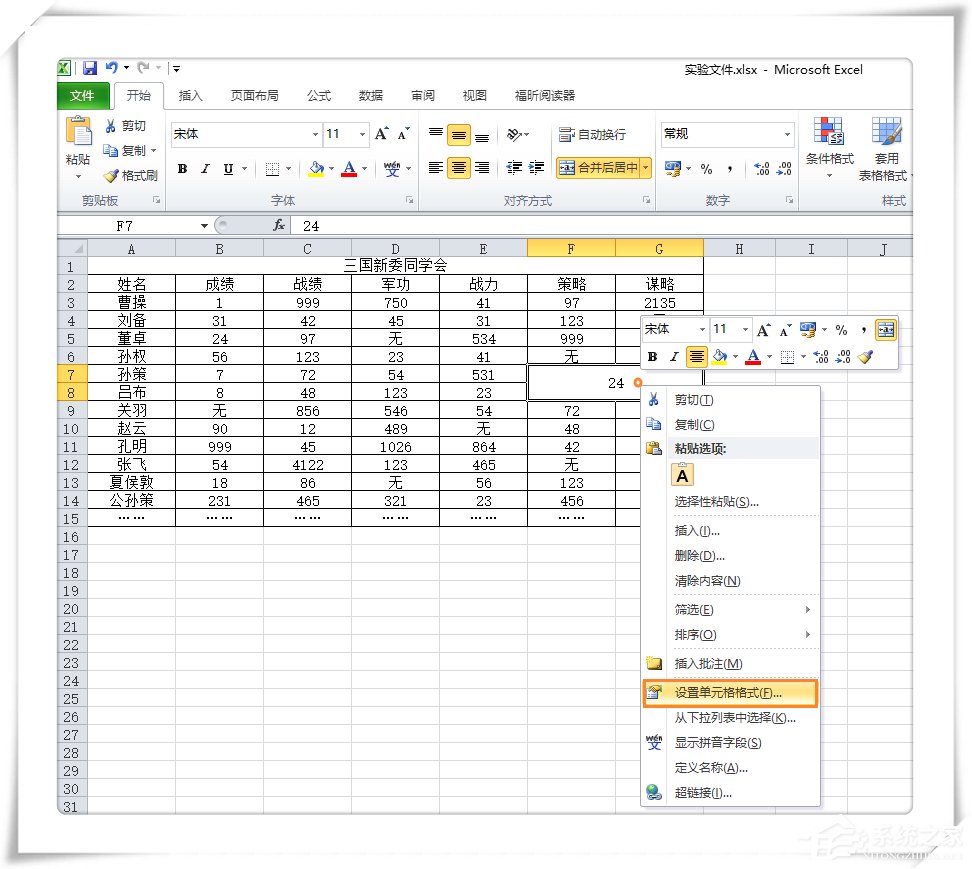This screenshot has width=972, height=869.
Task: Click the fx insert function icon
Action: tap(278, 225)
